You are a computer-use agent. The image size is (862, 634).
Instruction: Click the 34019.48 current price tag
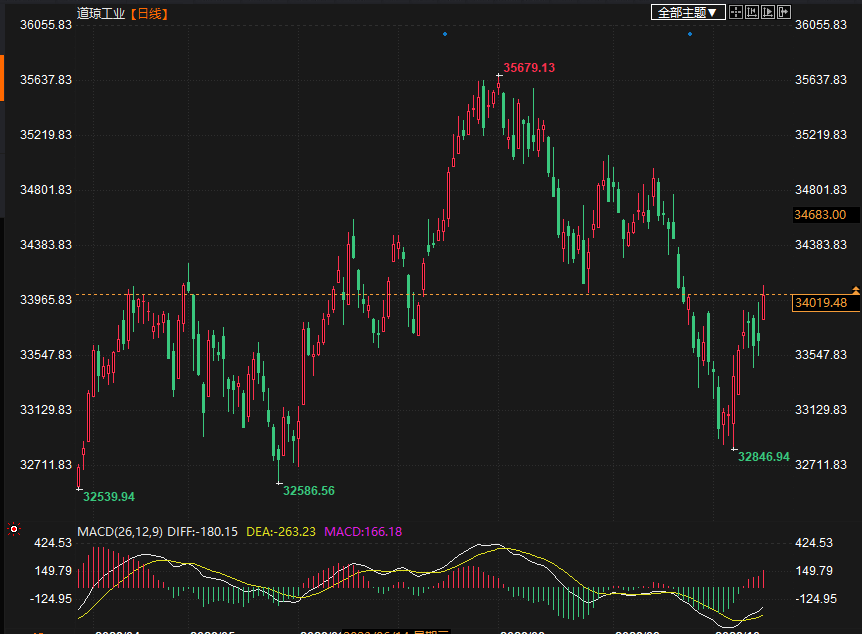click(820, 302)
